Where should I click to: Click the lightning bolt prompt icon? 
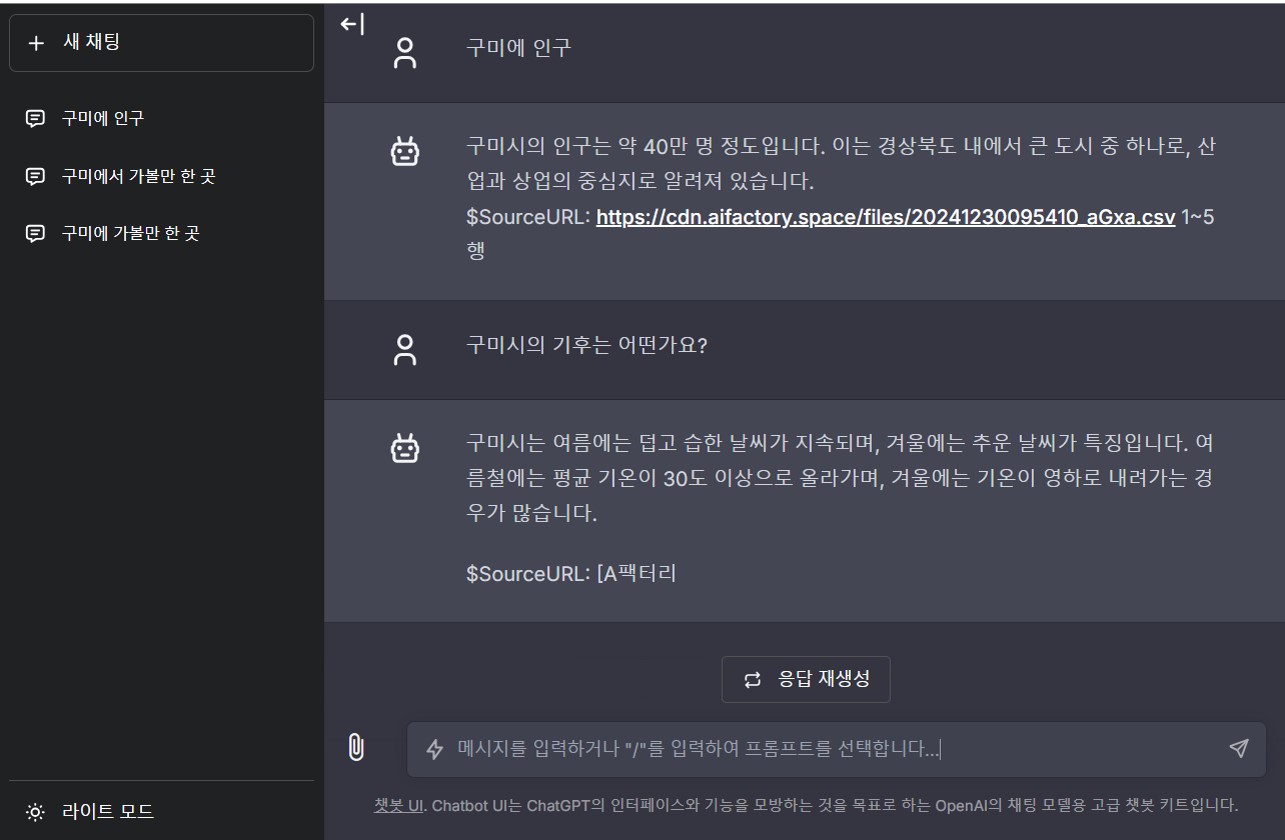click(x=435, y=749)
